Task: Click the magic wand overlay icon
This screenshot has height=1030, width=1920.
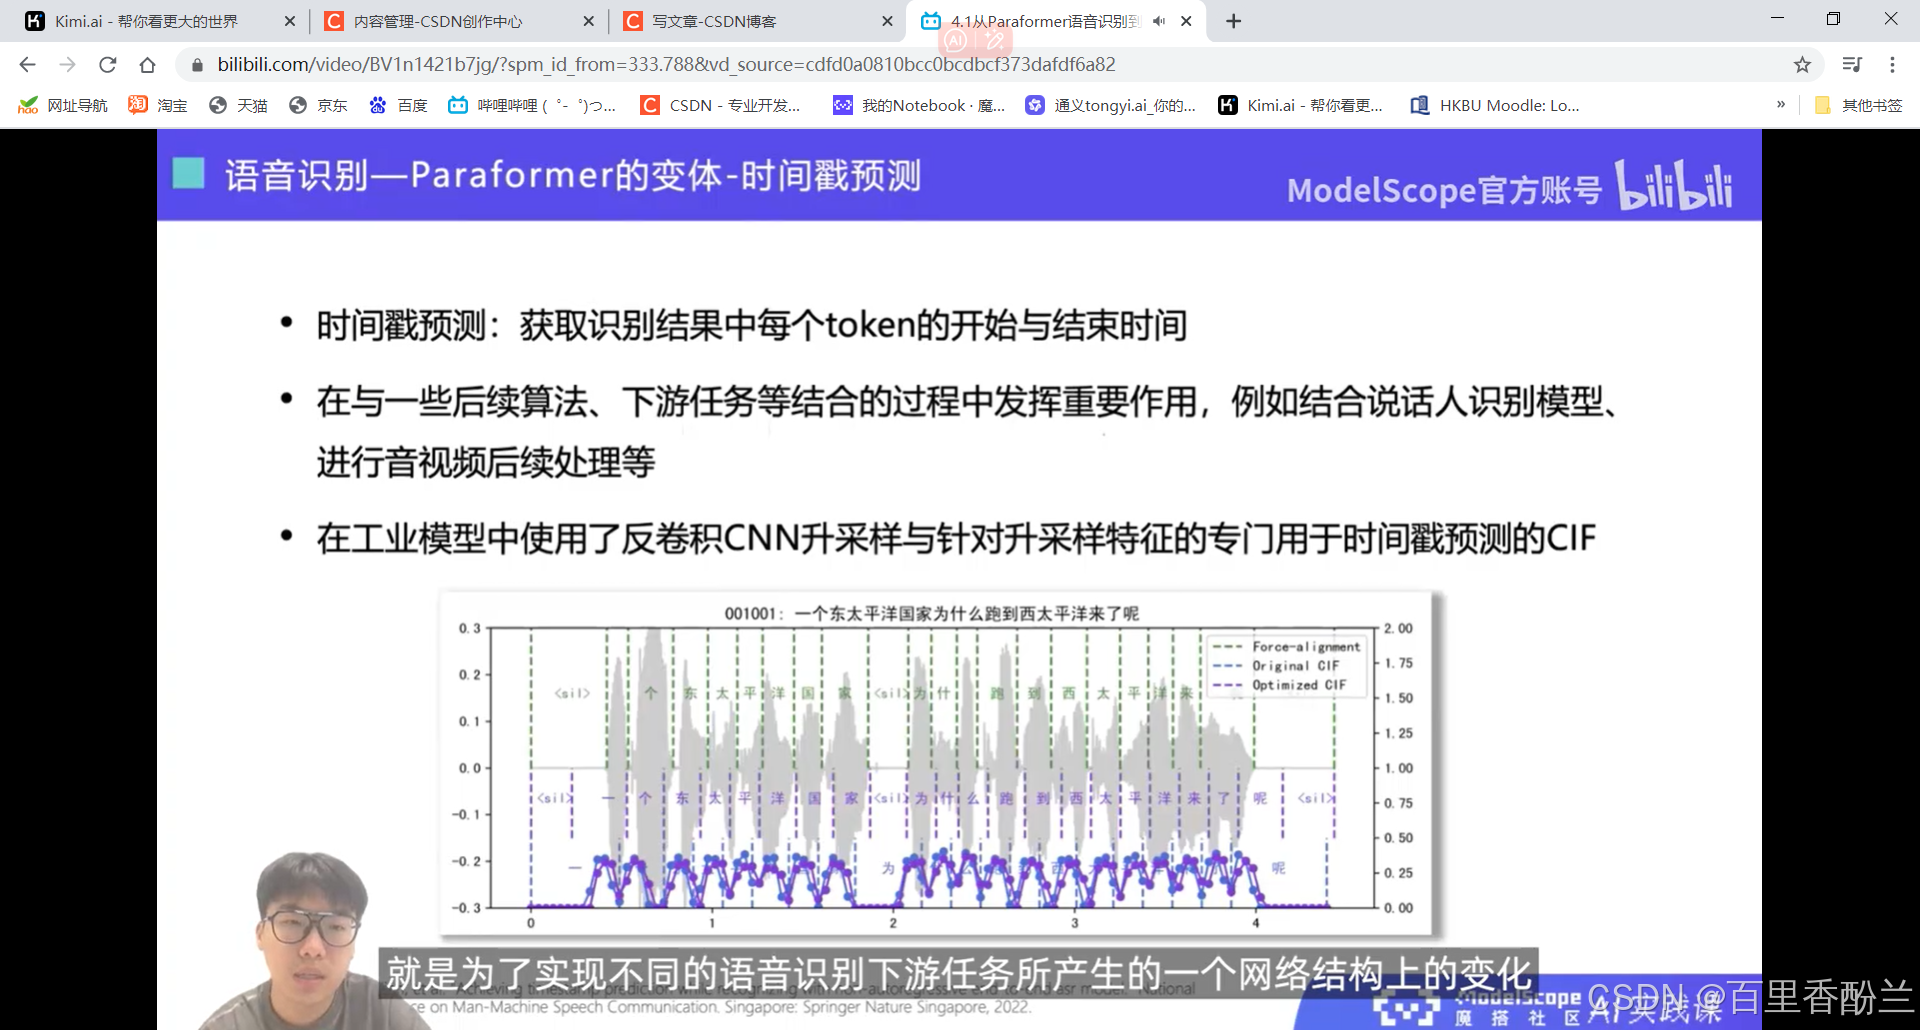Action: pos(994,41)
